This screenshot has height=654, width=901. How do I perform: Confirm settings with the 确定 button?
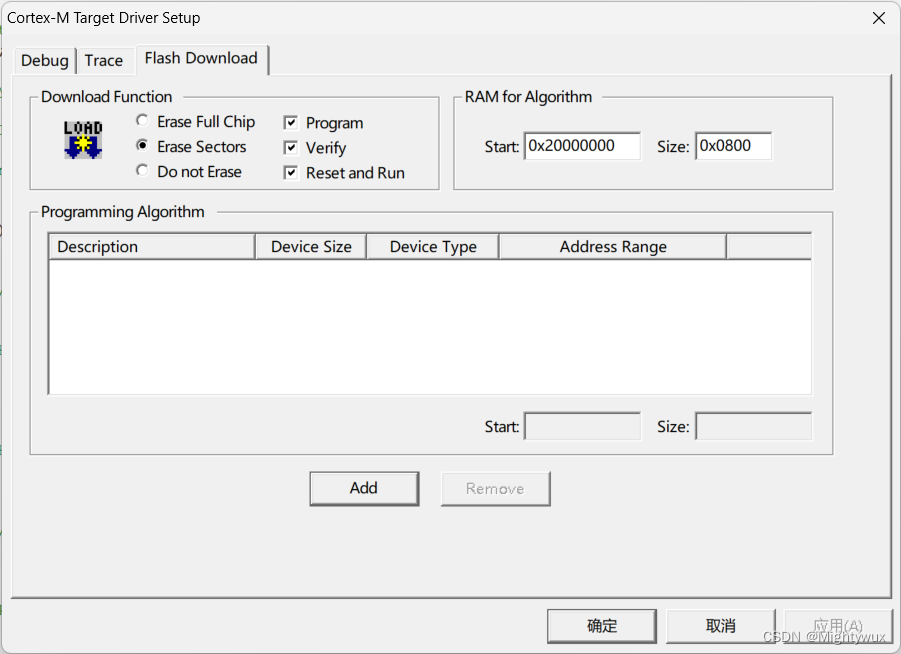601,625
